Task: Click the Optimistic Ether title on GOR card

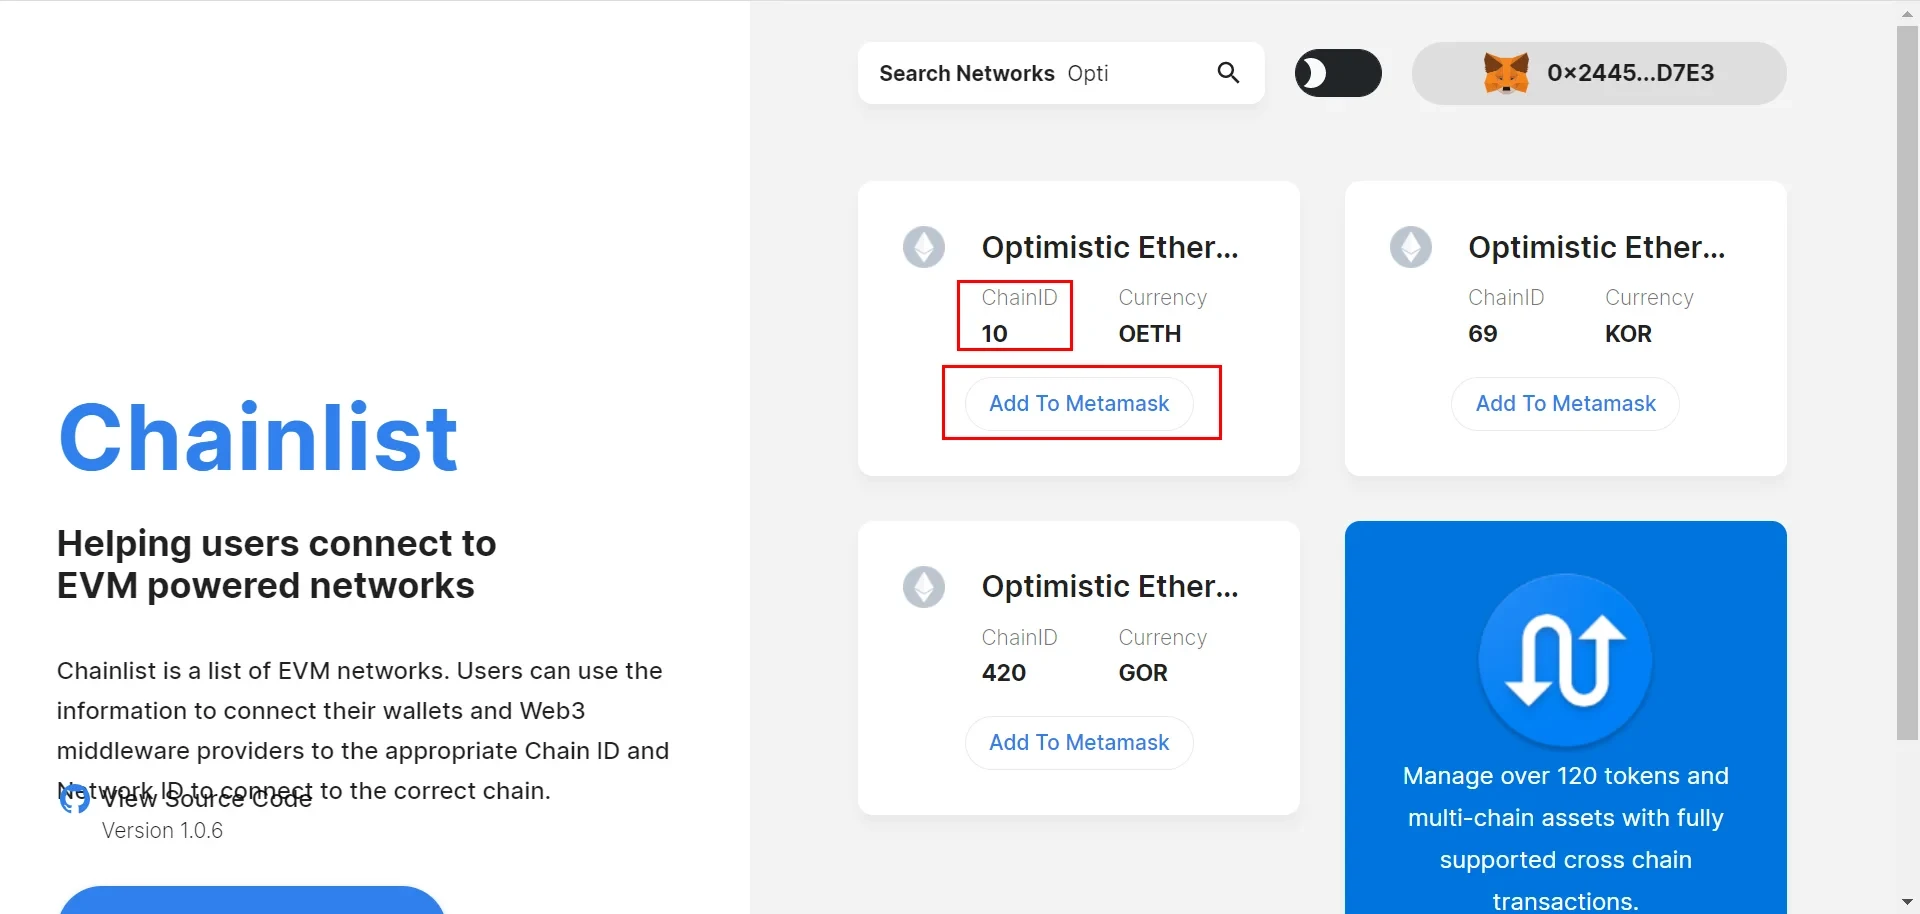Action: point(1110,587)
